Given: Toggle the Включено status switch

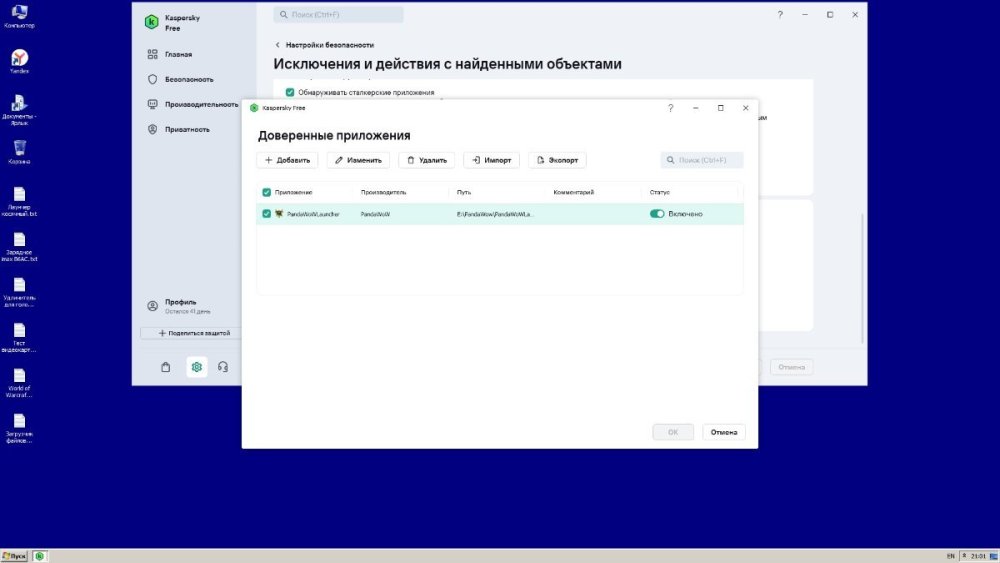Looking at the screenshot, I should (x=657, y=214).
